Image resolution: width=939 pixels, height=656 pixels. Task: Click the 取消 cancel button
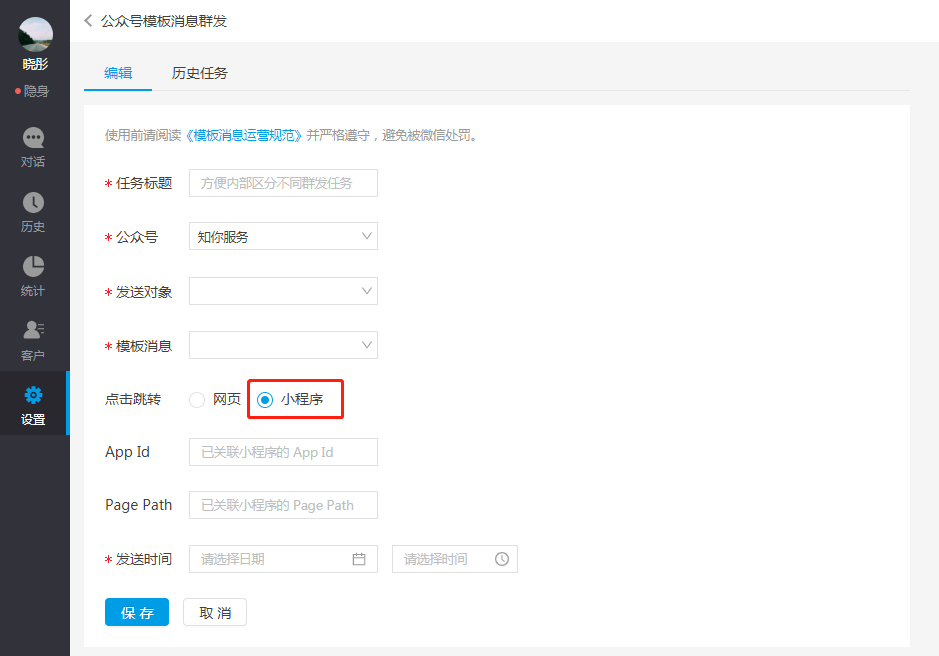(215, 612)
